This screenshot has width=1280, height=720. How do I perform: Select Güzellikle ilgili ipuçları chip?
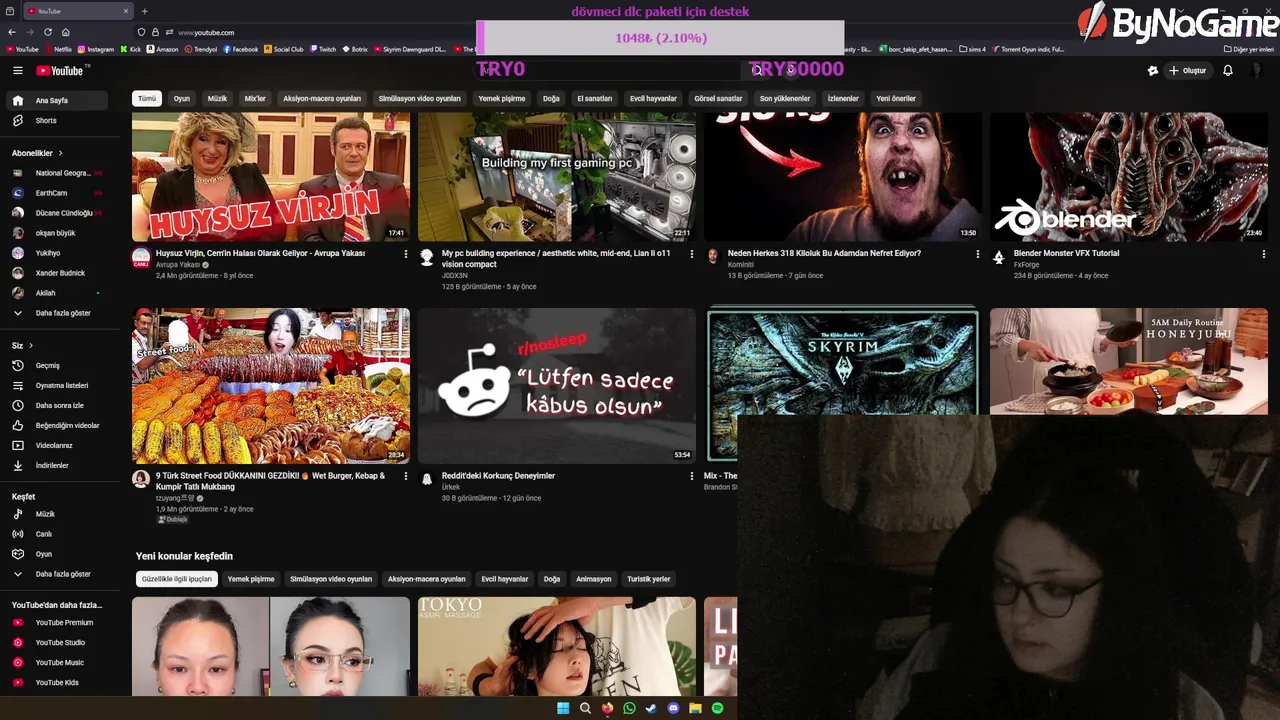click(177, 579)
